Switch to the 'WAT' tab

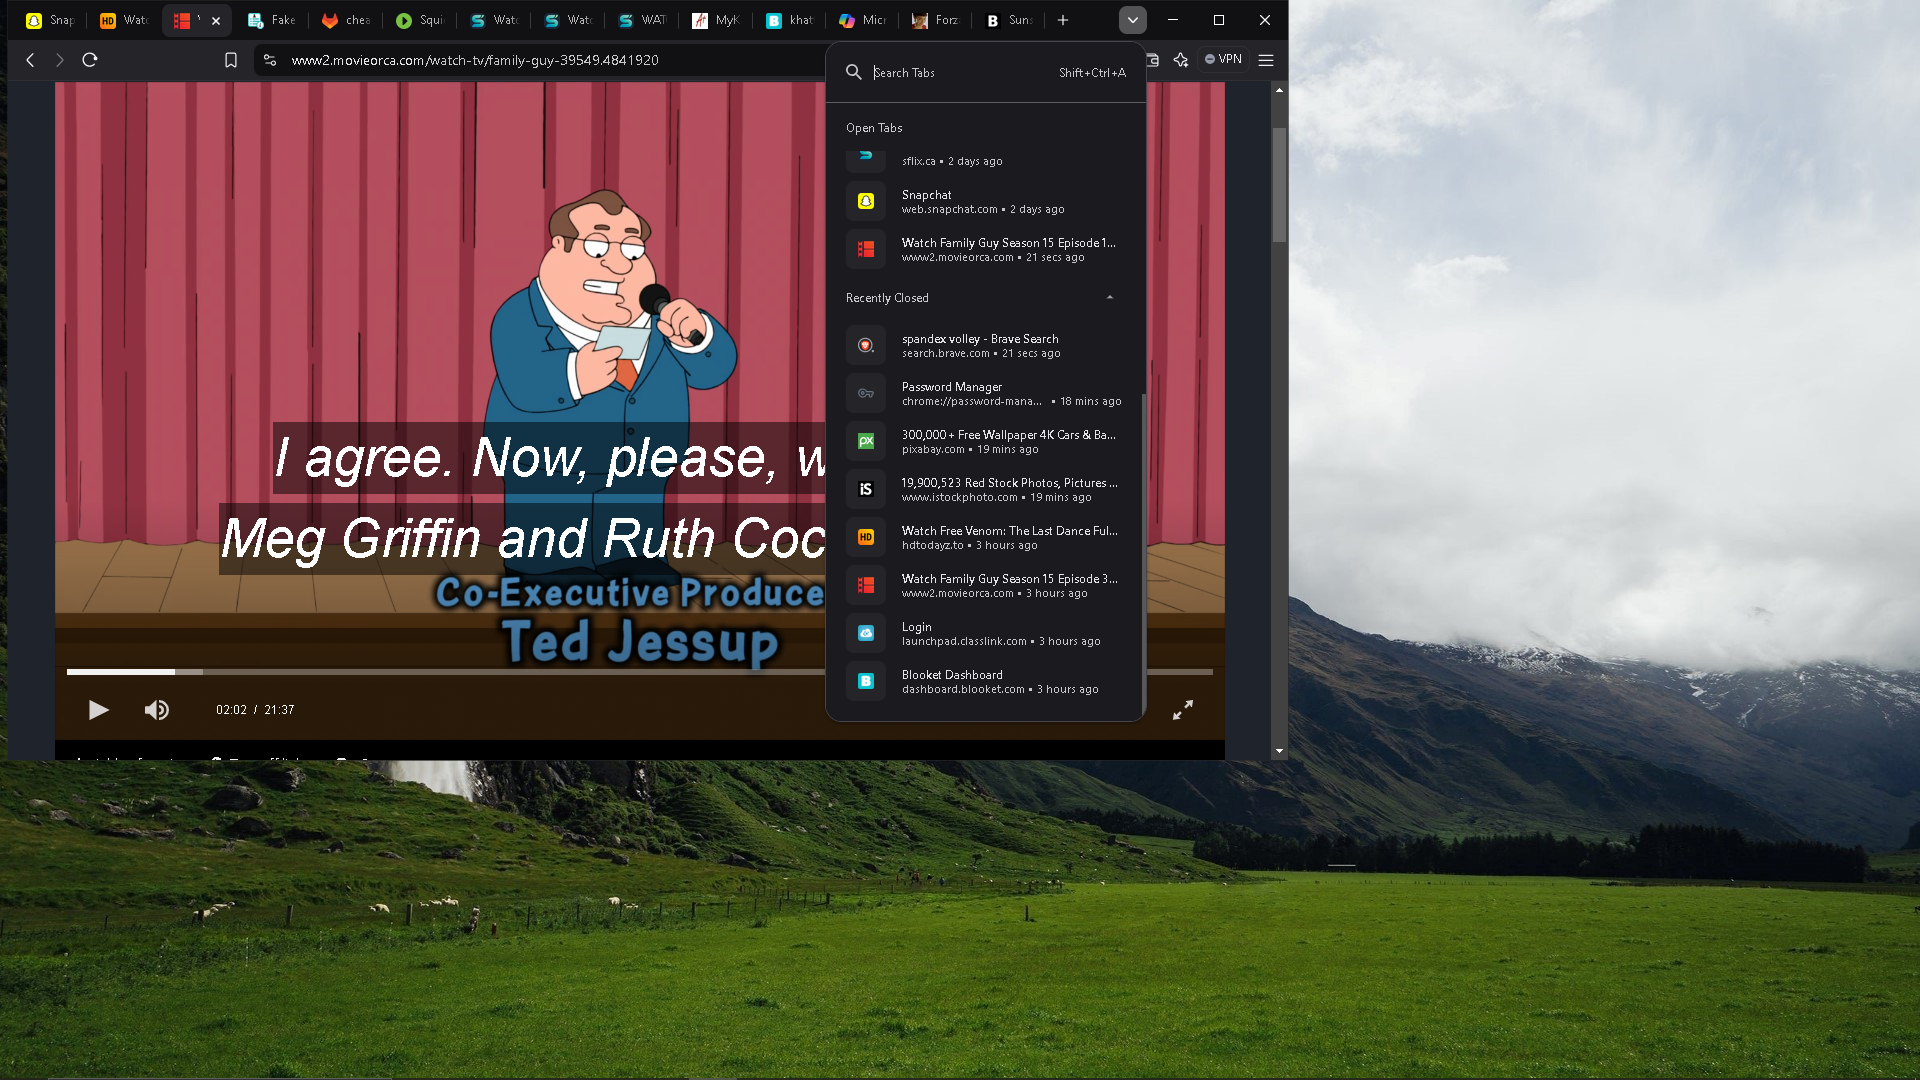coord(642,20)
